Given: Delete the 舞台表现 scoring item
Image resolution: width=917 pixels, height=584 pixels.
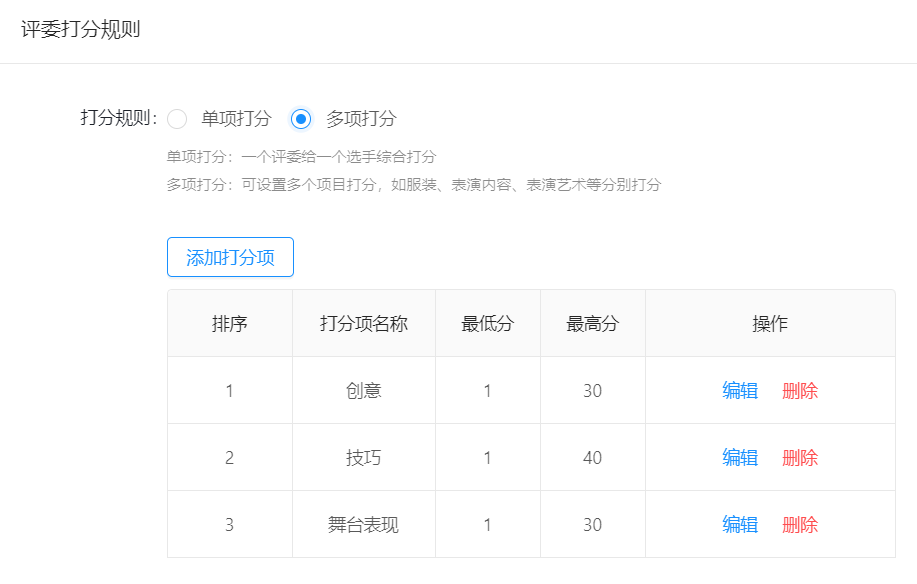Looking at the screenshot, I should (x=800, y=524).
